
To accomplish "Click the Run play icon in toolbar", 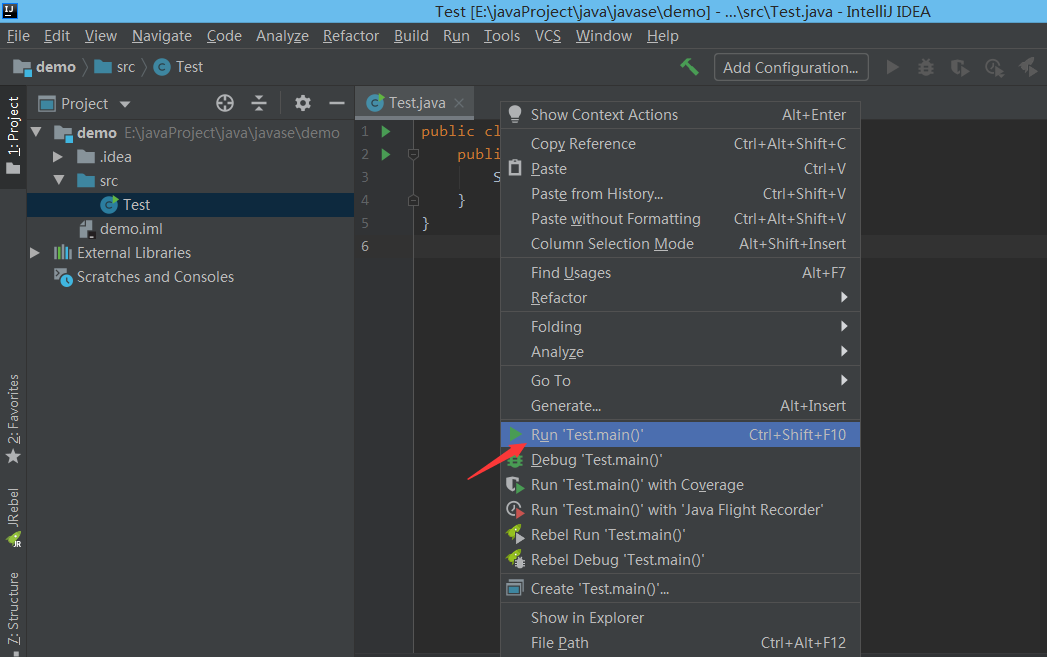I will pyautogui.click(x=892, y=67).
